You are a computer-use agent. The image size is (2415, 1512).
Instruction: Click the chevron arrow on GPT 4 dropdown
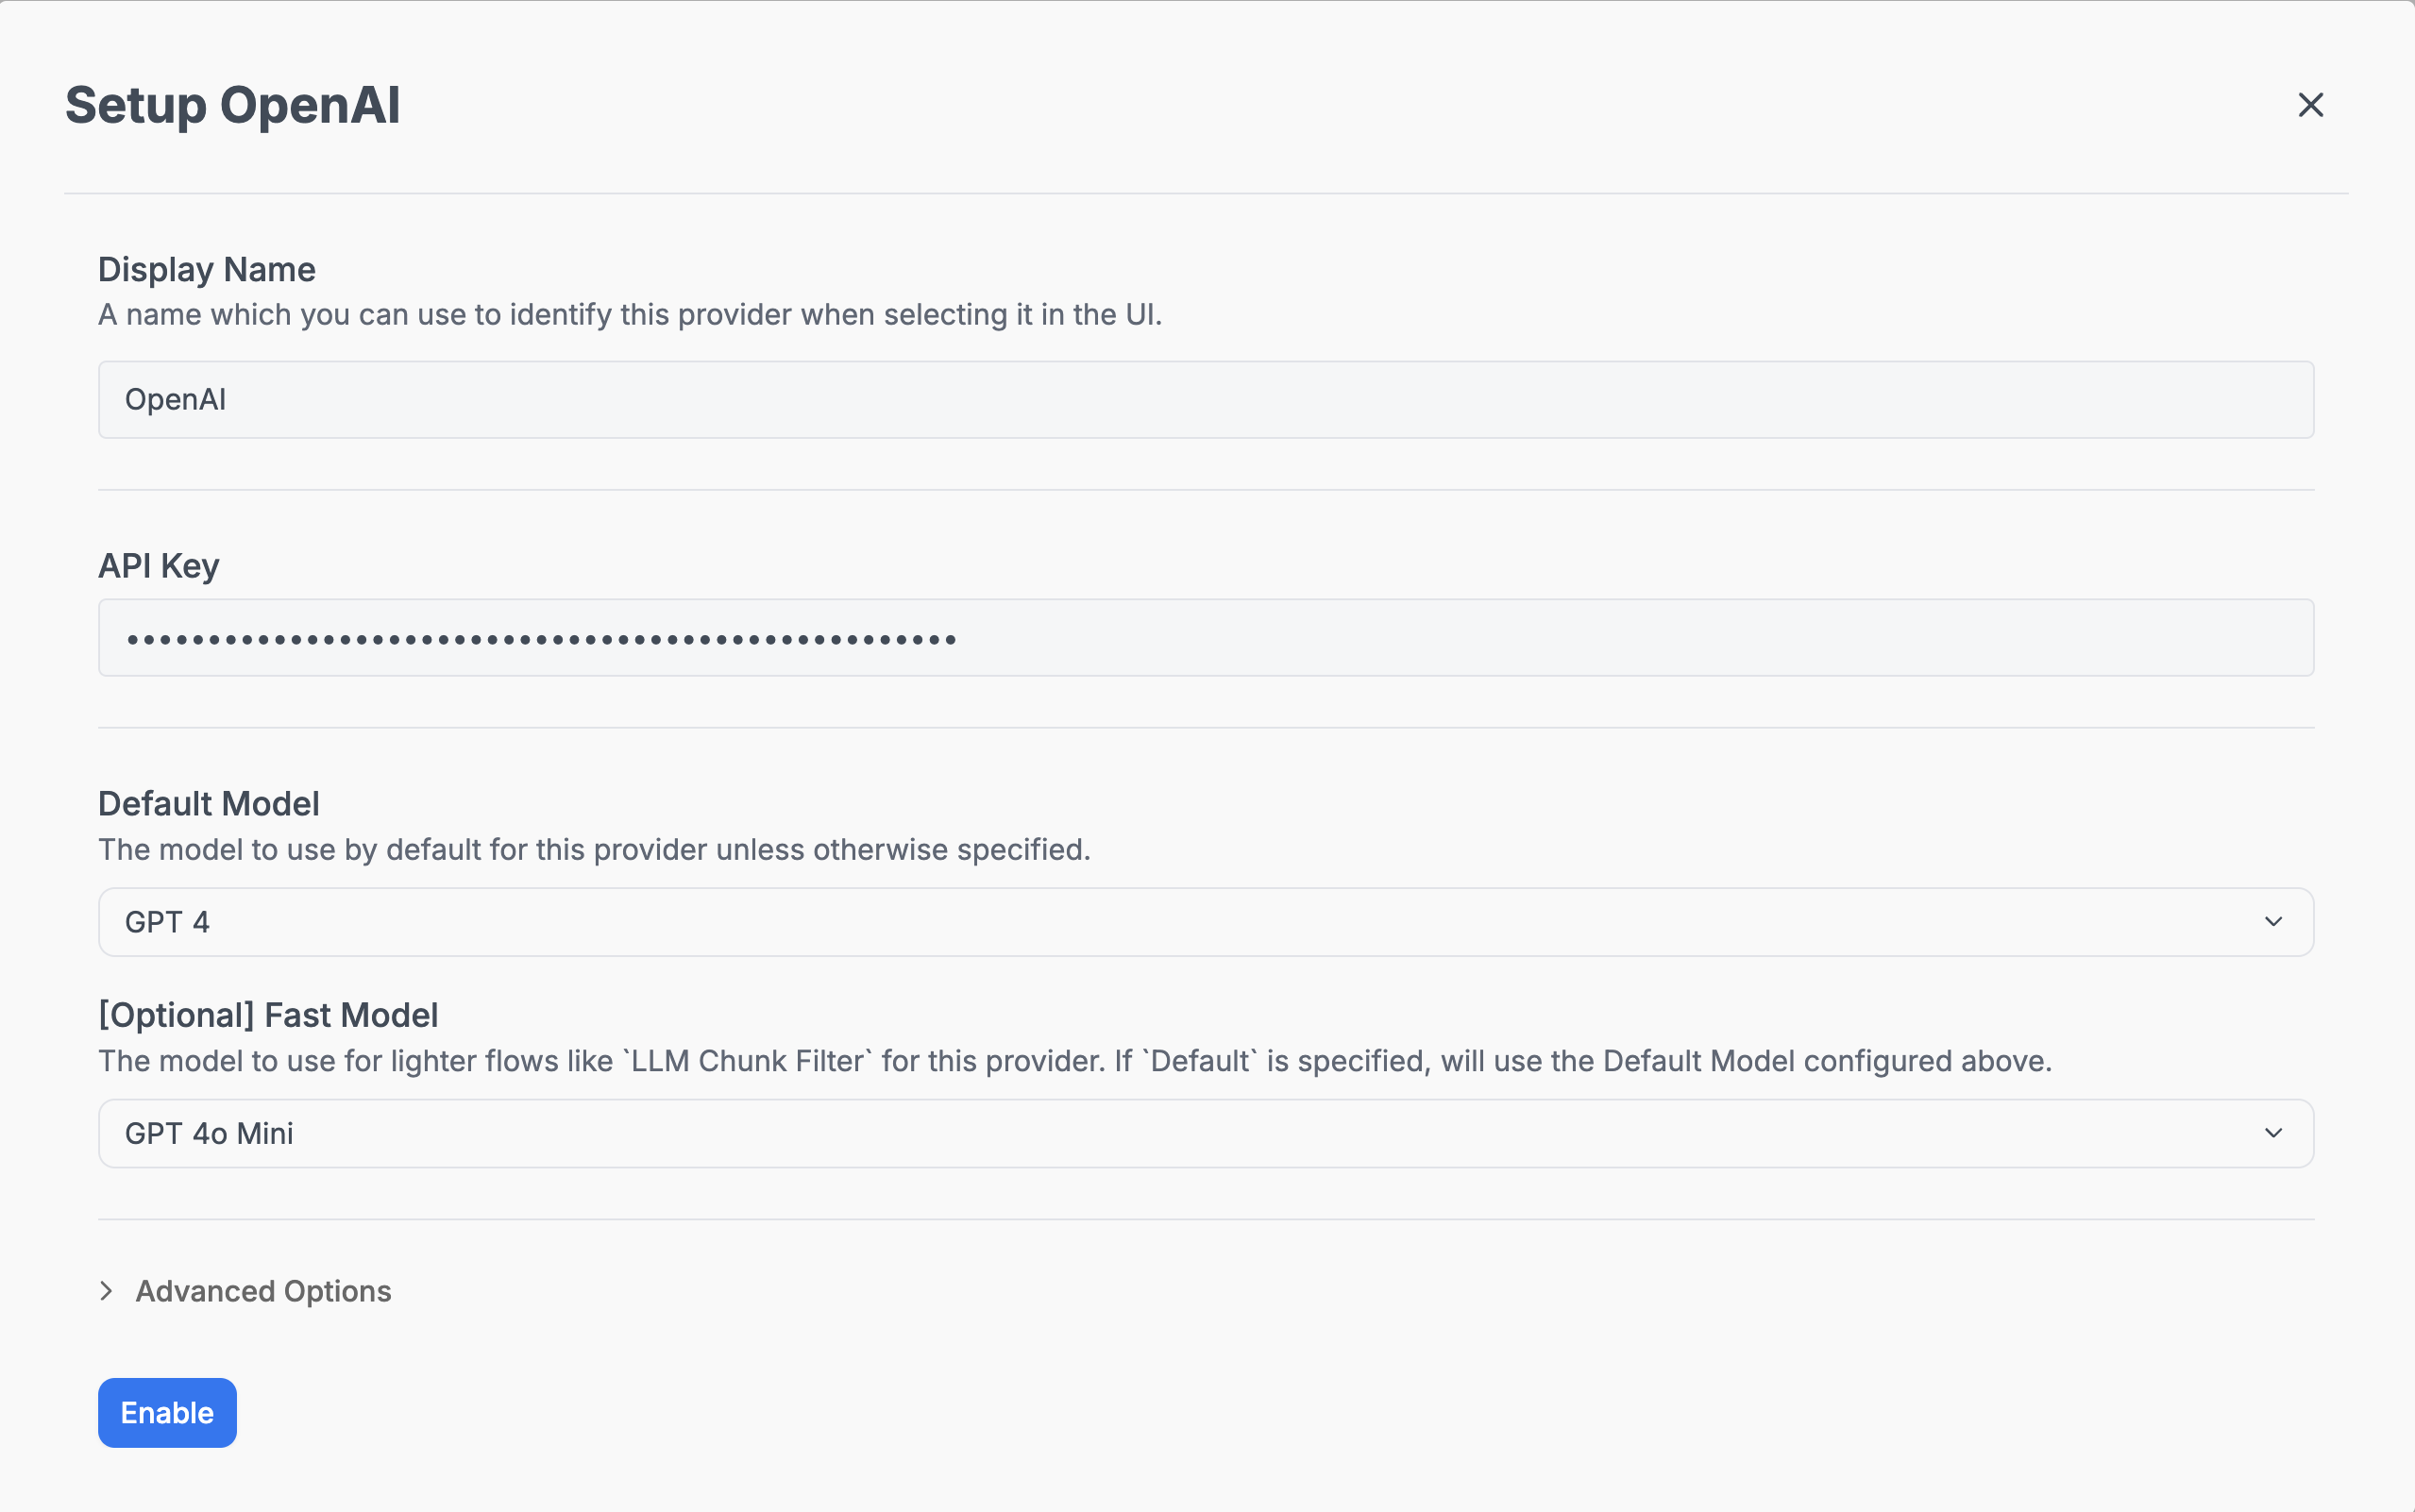[2273, 921]
